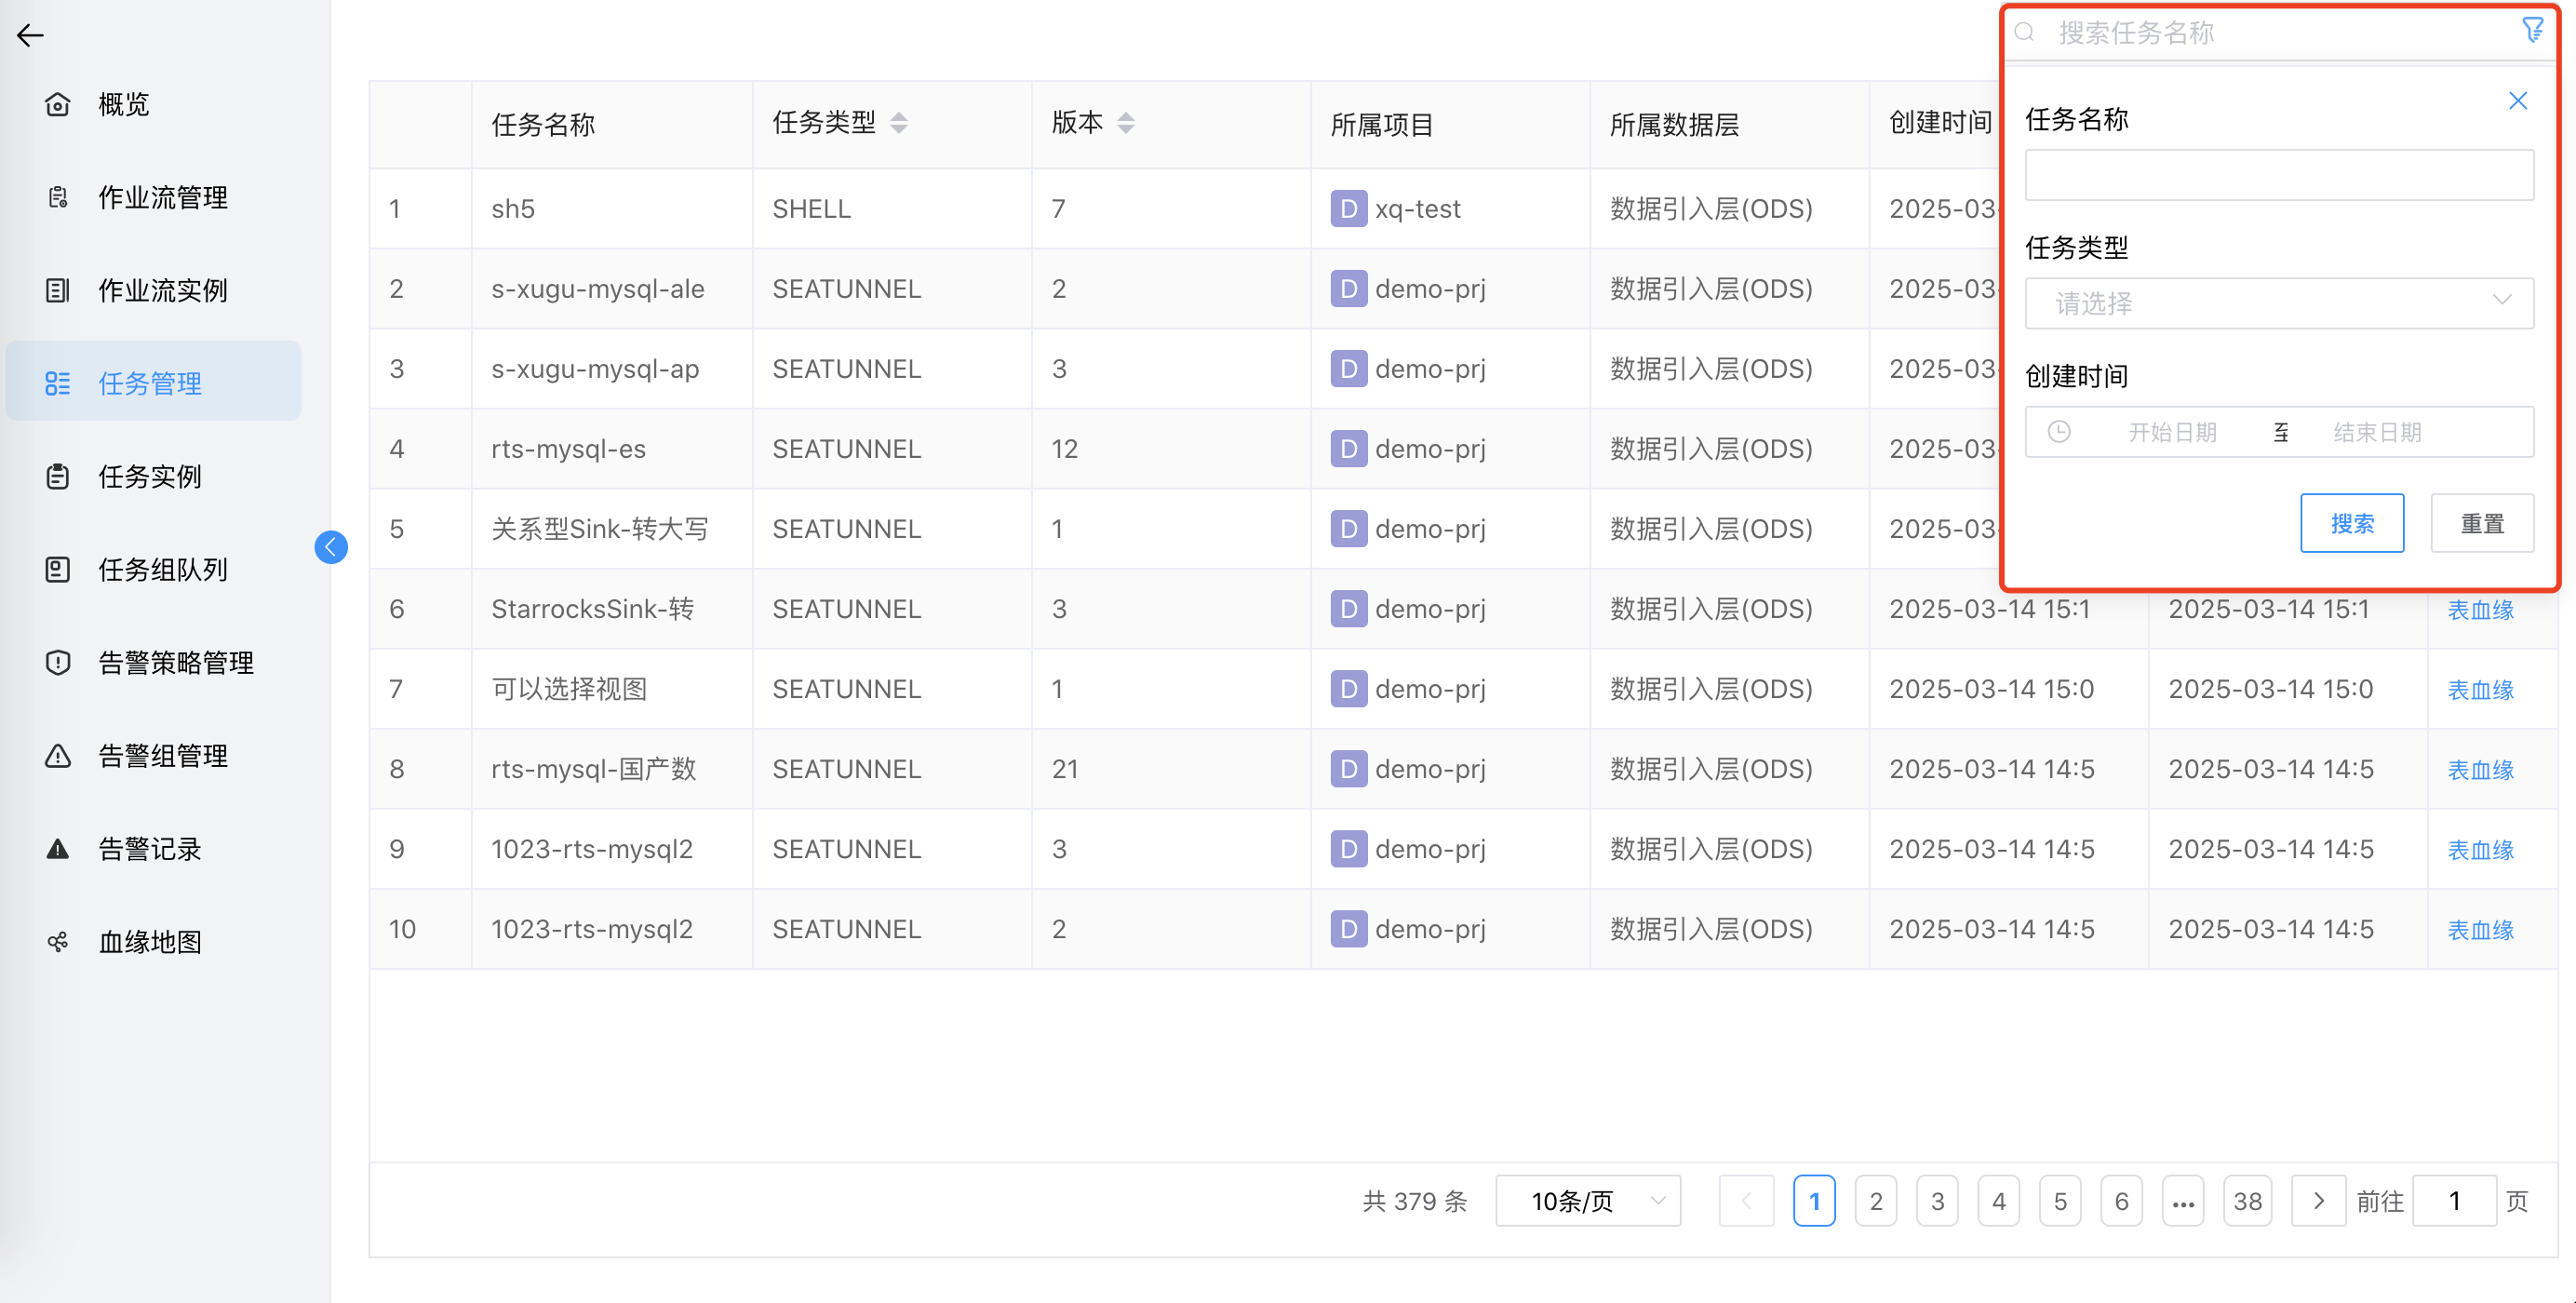Image resolution: width=2576 pixels, height=1303 pixels.
Task: Collapse the sidebar with the blue chevron
Action: click(x=330, y=547)
